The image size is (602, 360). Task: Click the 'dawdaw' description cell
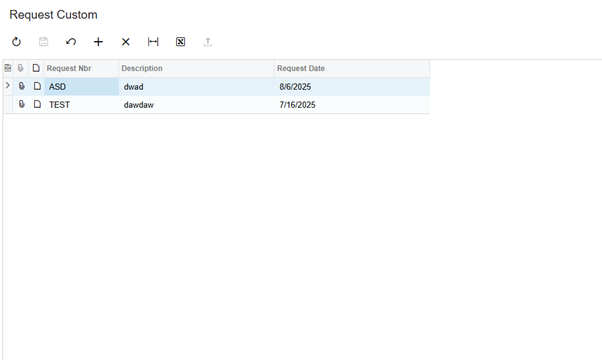(197, 105)
